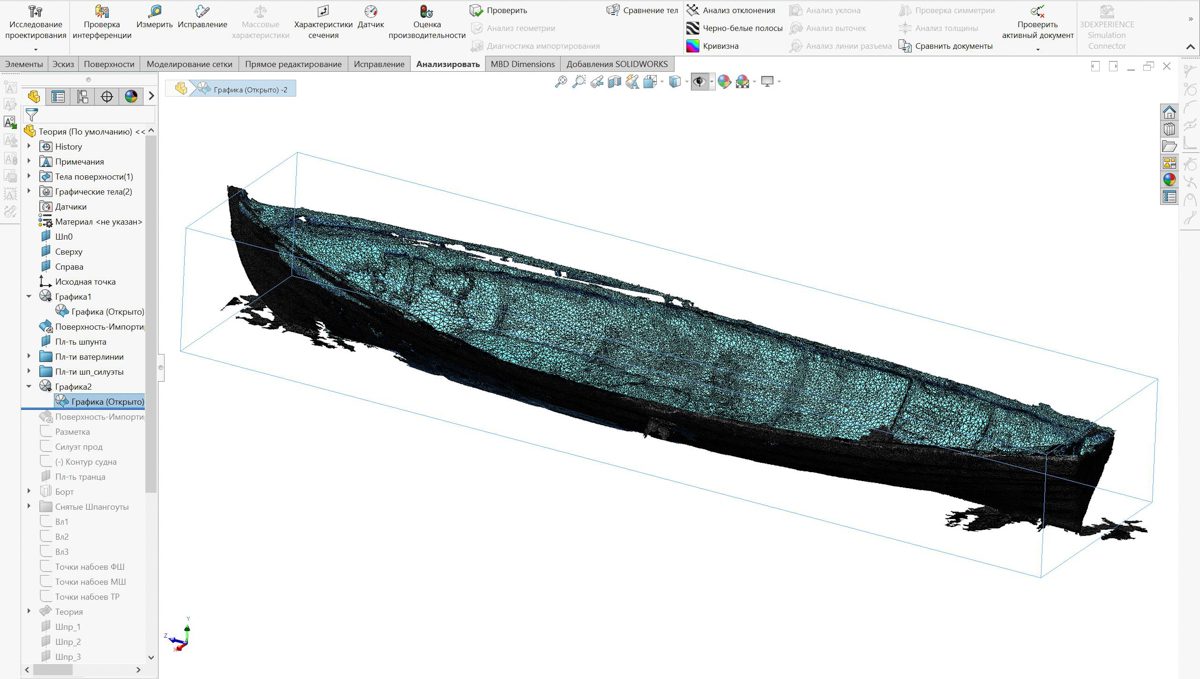Open the Appearances color ball on right task pane
This screenshot has height=679, width=1200.
1169,180
